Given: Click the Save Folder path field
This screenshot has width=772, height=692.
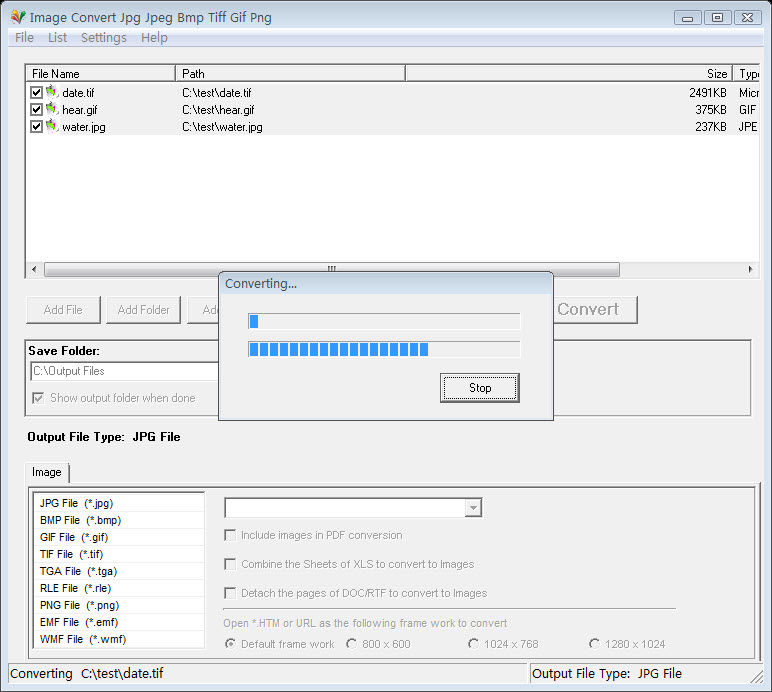Looking at the screenshot, I should tap(125, 371).
